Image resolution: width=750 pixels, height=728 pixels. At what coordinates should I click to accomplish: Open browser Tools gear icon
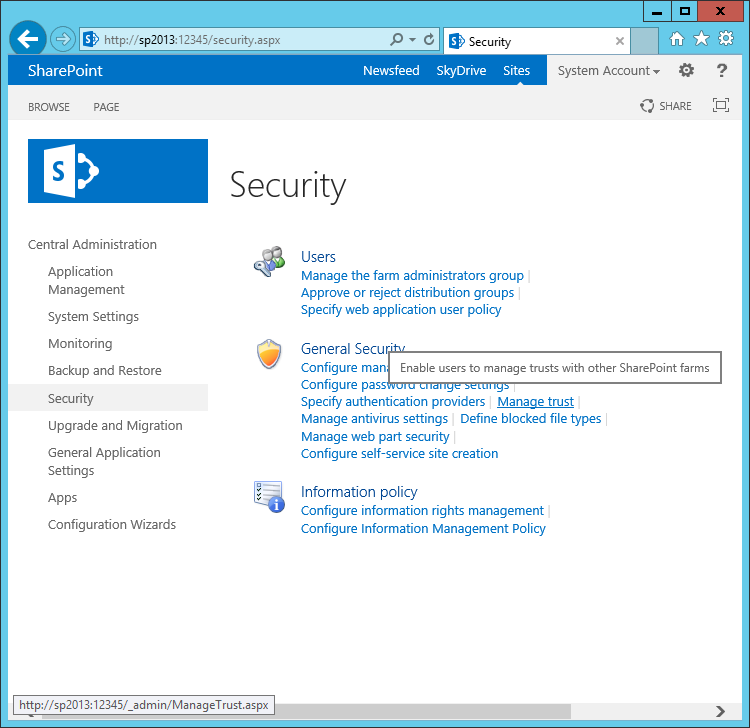pyautogui.click(x=726, y=38)
